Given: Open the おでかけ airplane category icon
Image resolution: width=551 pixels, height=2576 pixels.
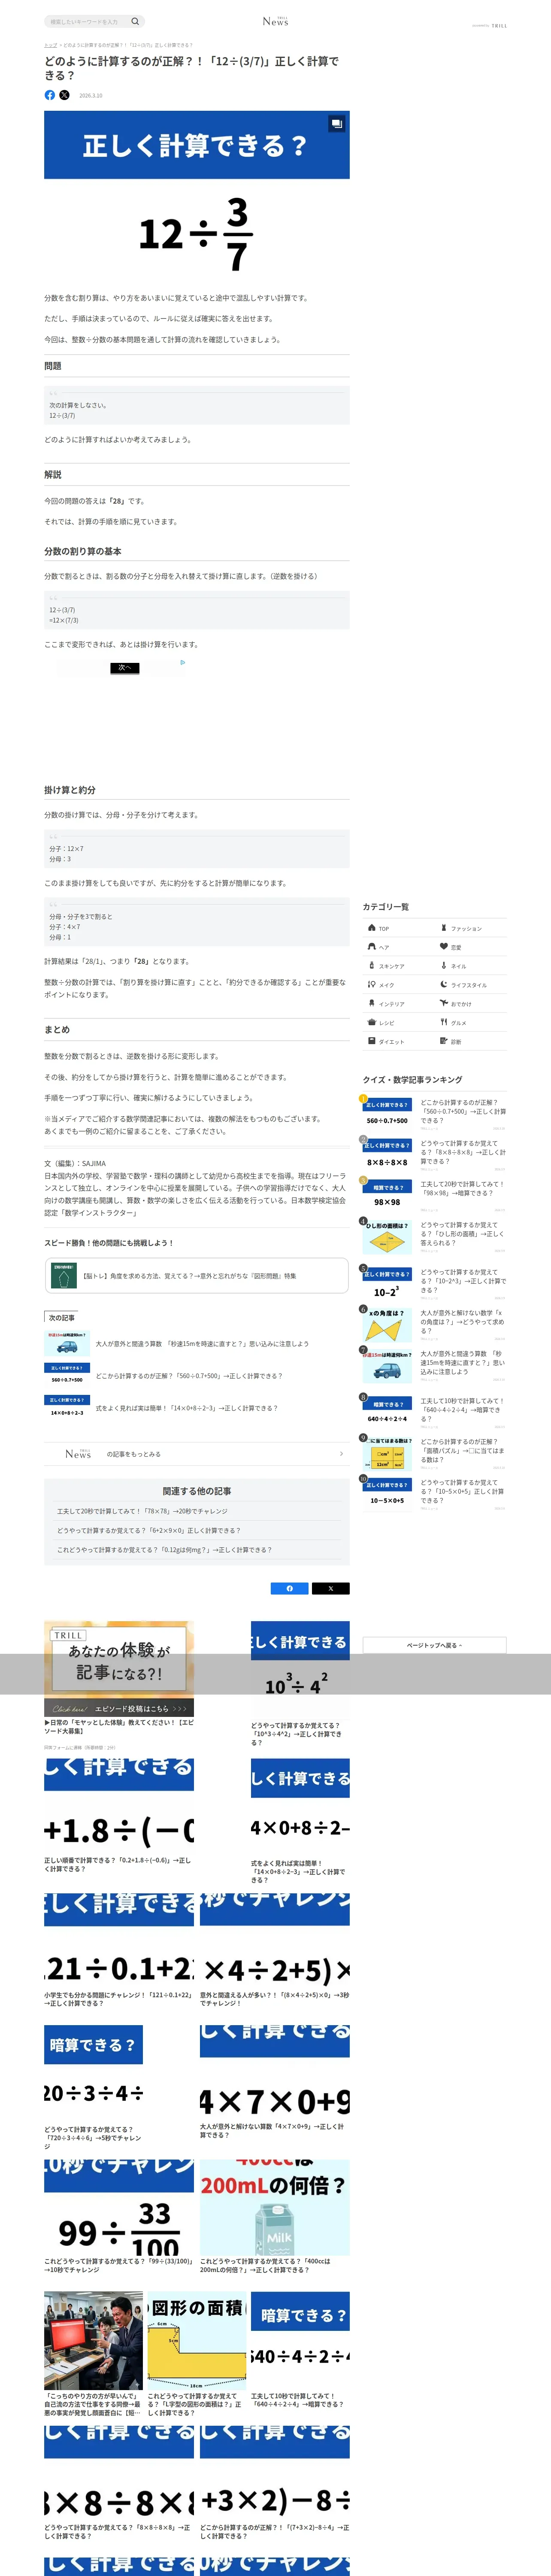Looking at the screenshot, I should (444, 1003).
